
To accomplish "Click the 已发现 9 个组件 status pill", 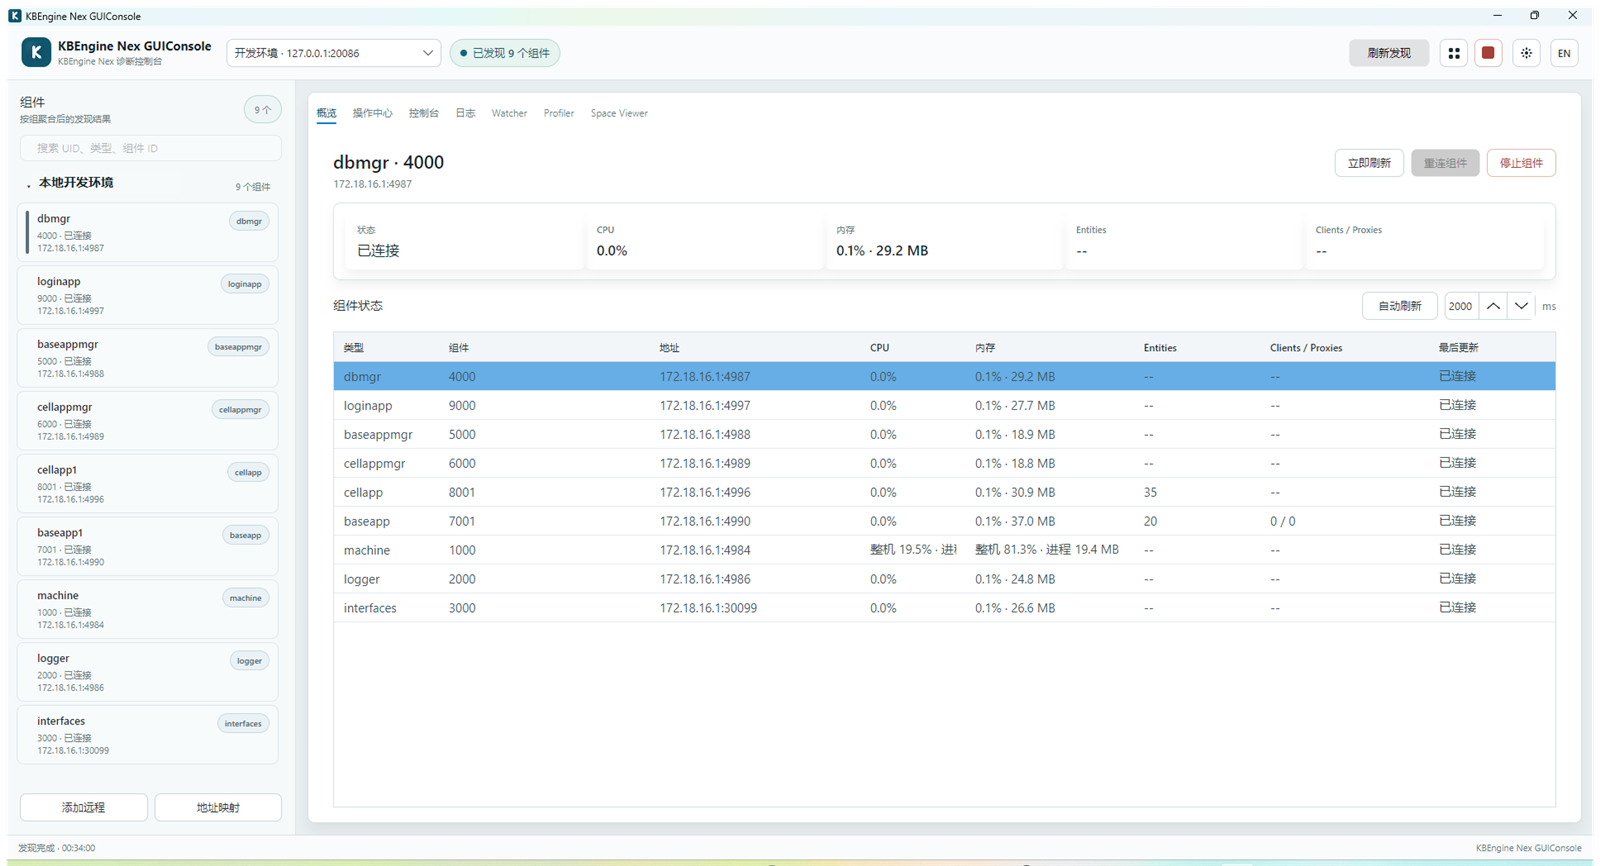I will coord(505,53).
